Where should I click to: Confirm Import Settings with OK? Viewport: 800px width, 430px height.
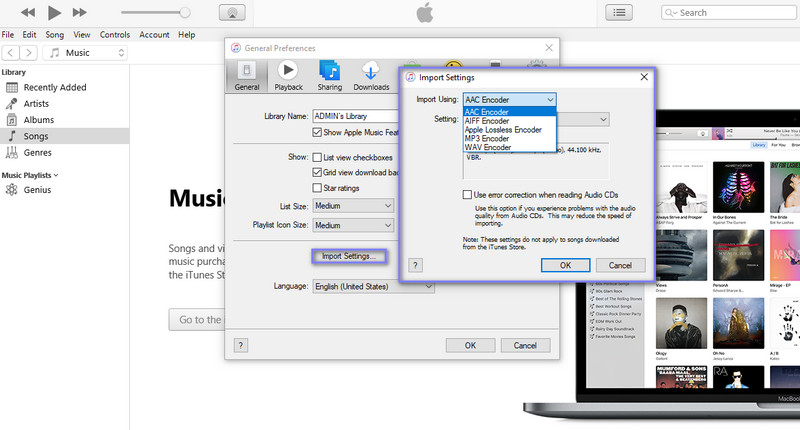565,265
